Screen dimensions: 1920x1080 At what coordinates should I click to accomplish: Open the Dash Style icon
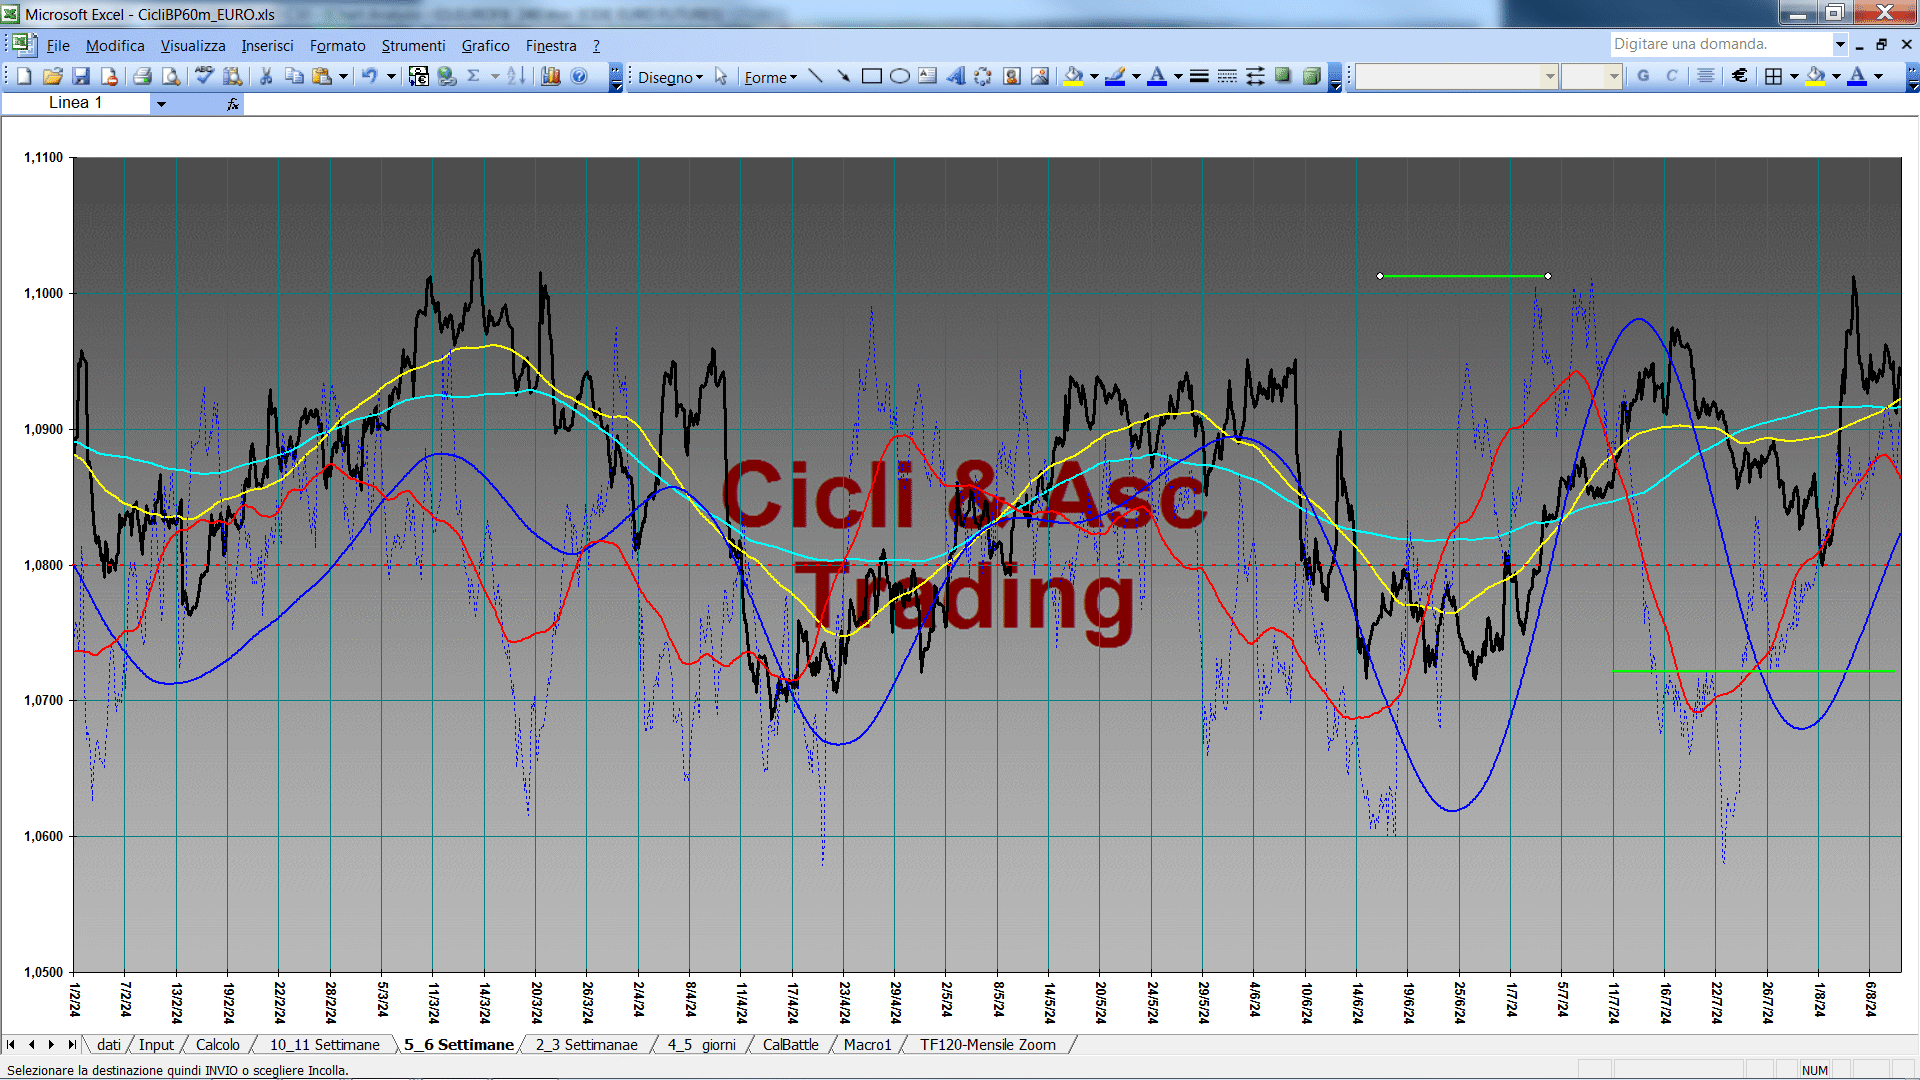coord(1227,76)
